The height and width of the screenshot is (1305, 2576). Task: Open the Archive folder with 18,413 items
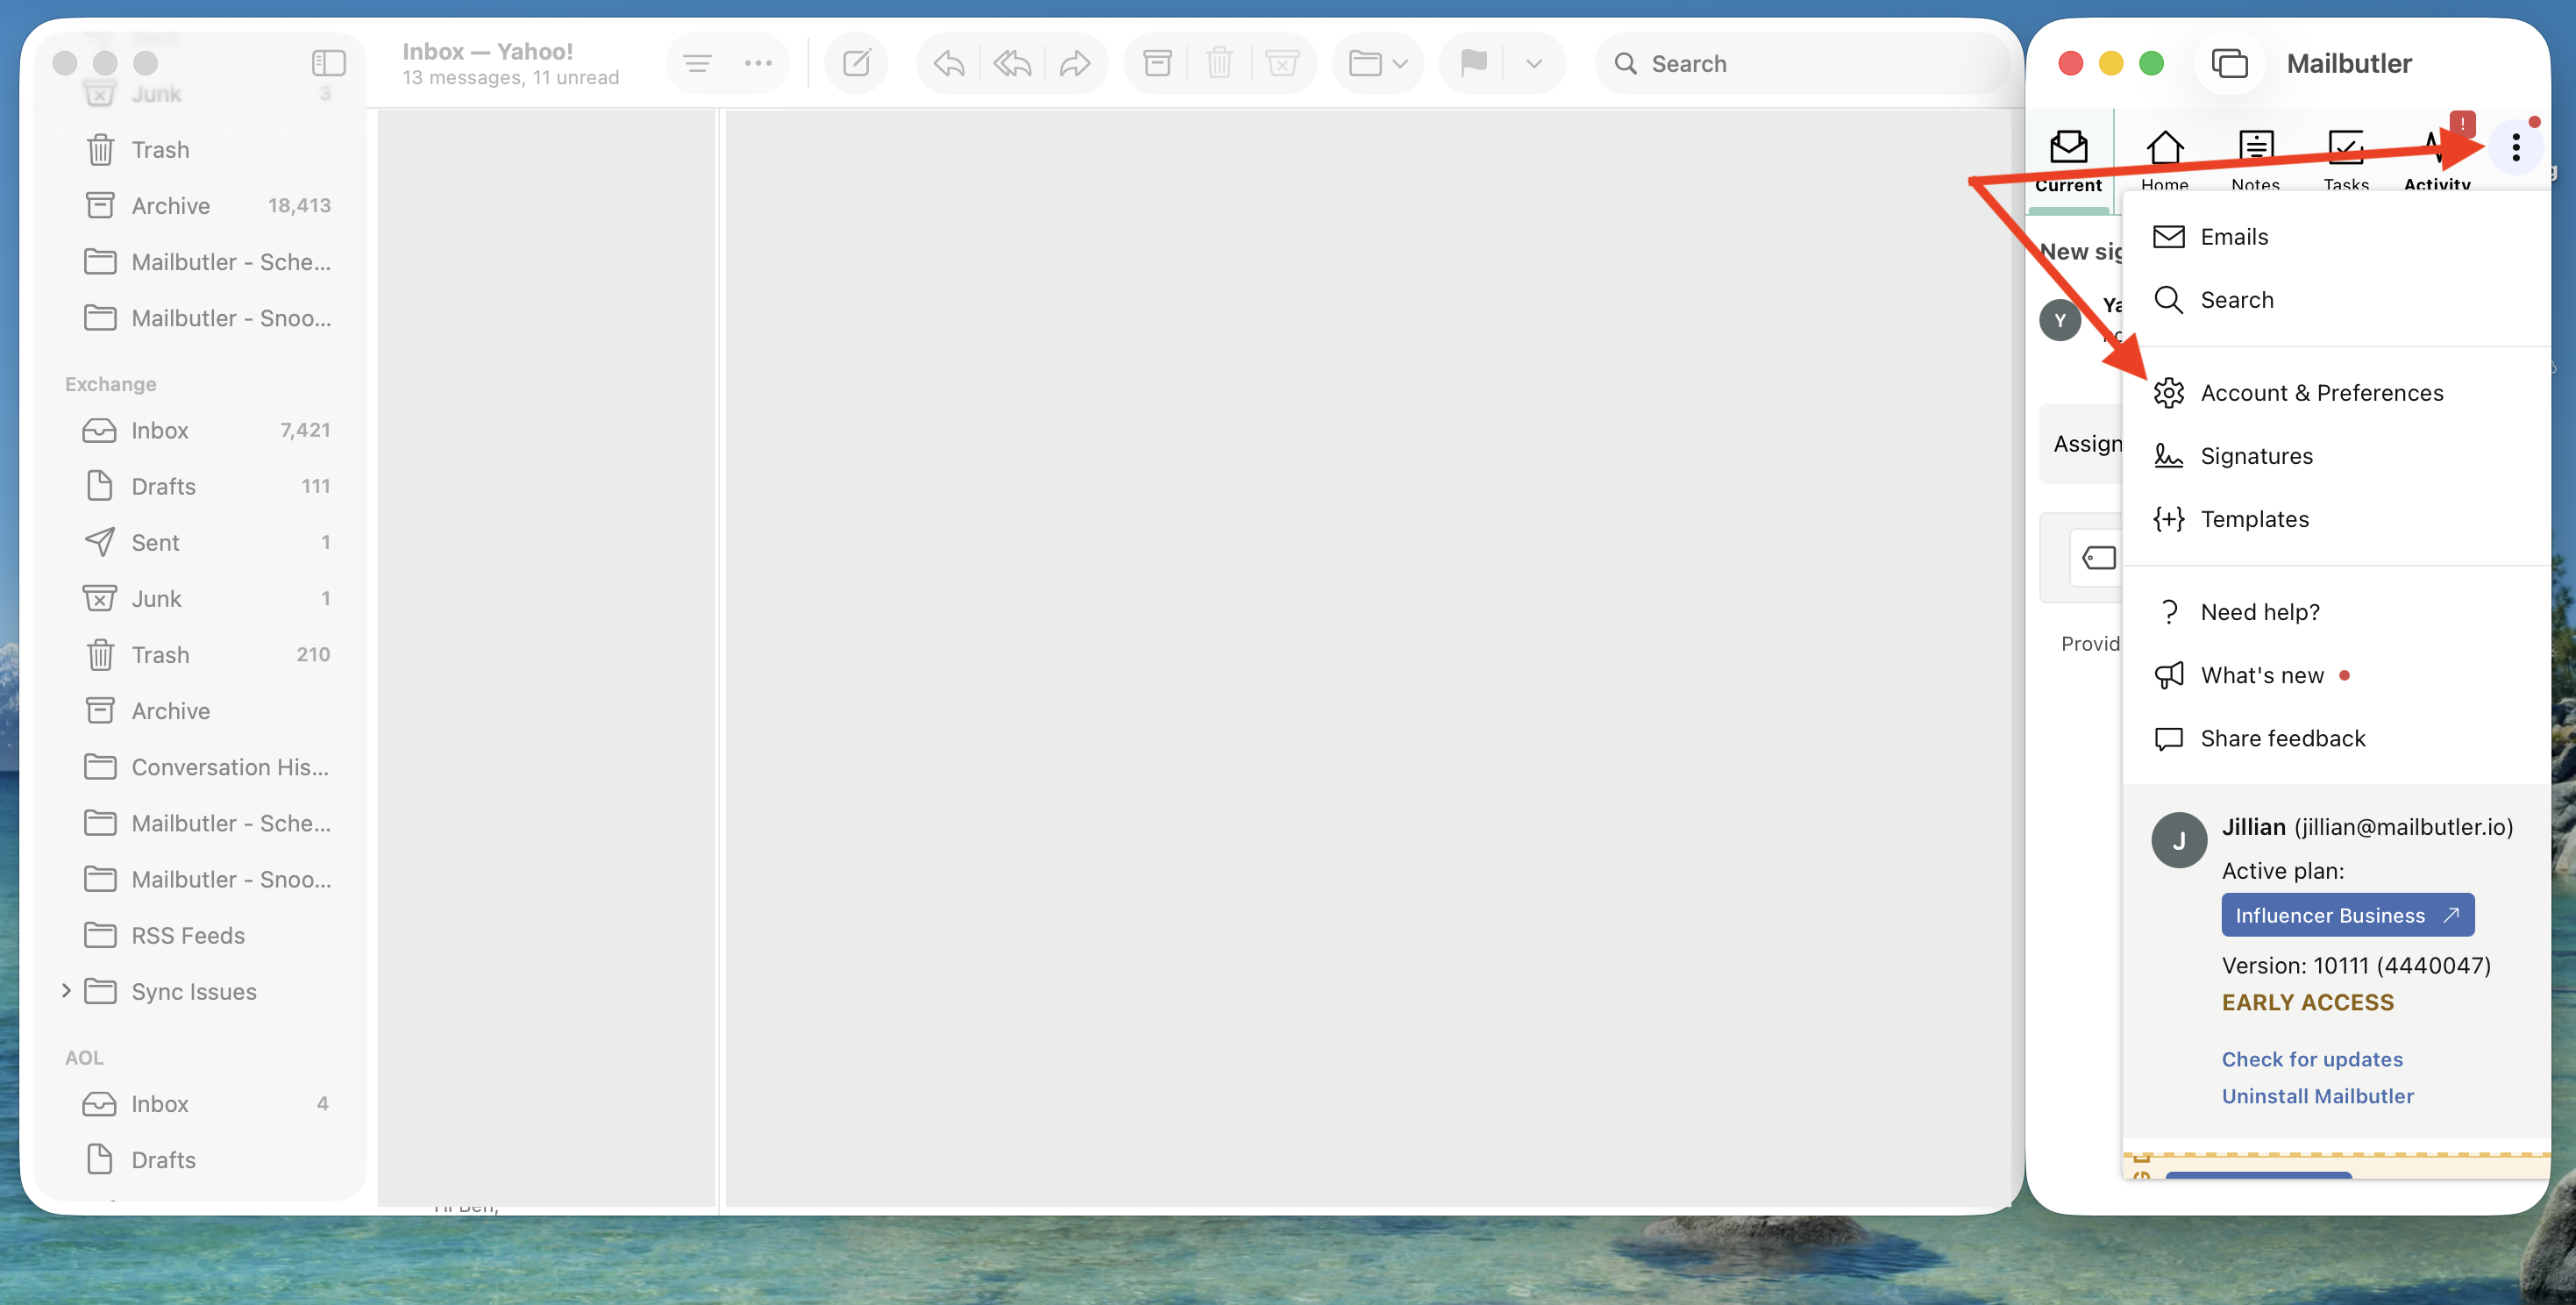click(200, 206)
